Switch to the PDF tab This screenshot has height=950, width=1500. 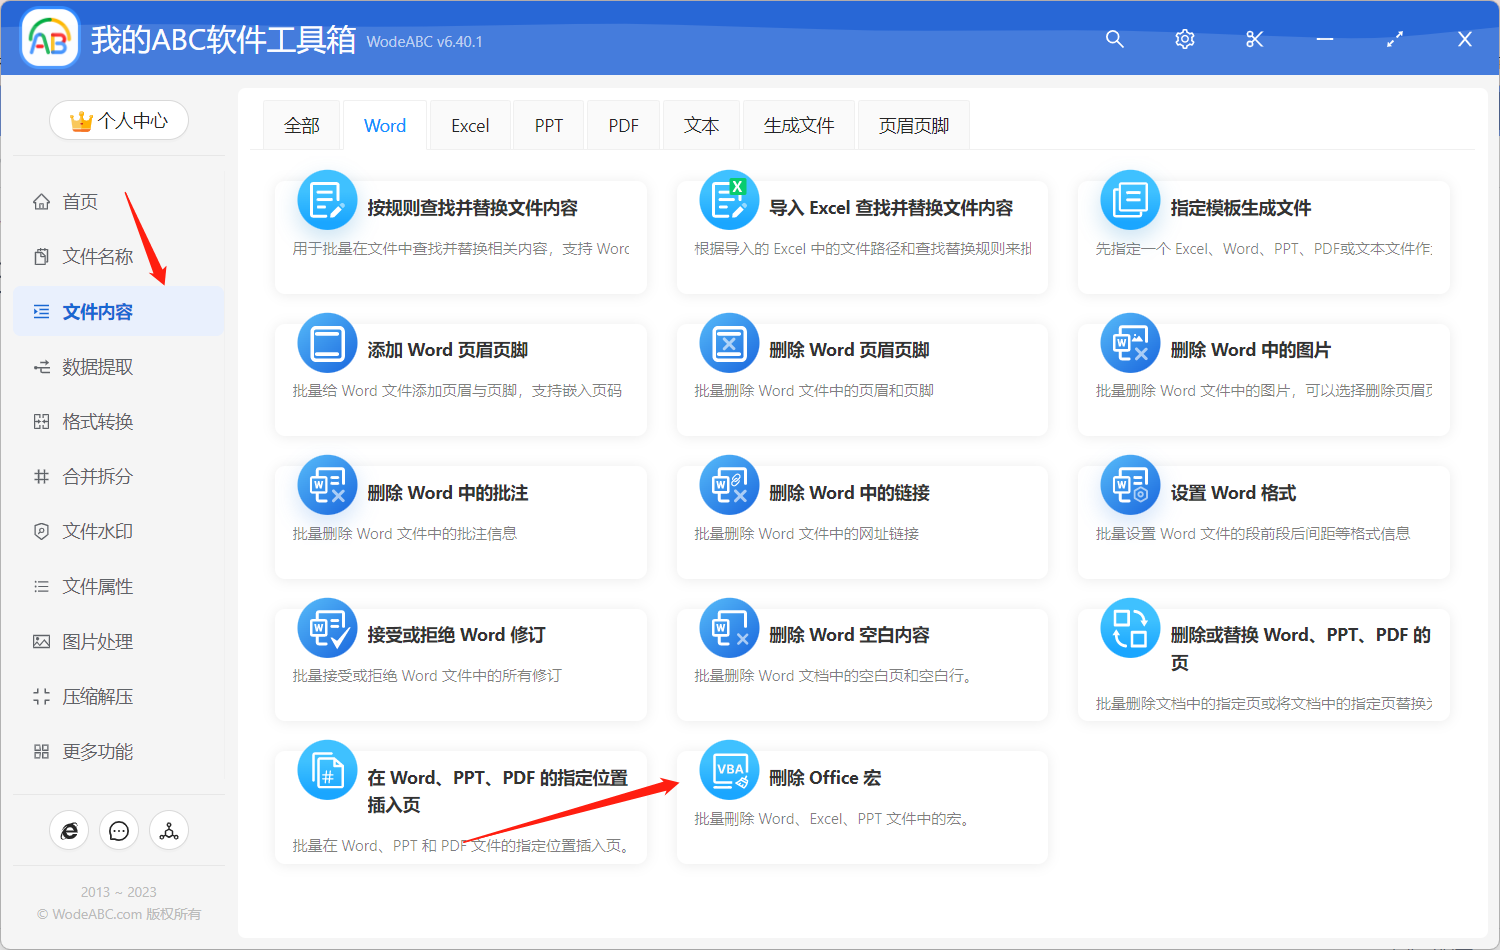tap(622, 124)
